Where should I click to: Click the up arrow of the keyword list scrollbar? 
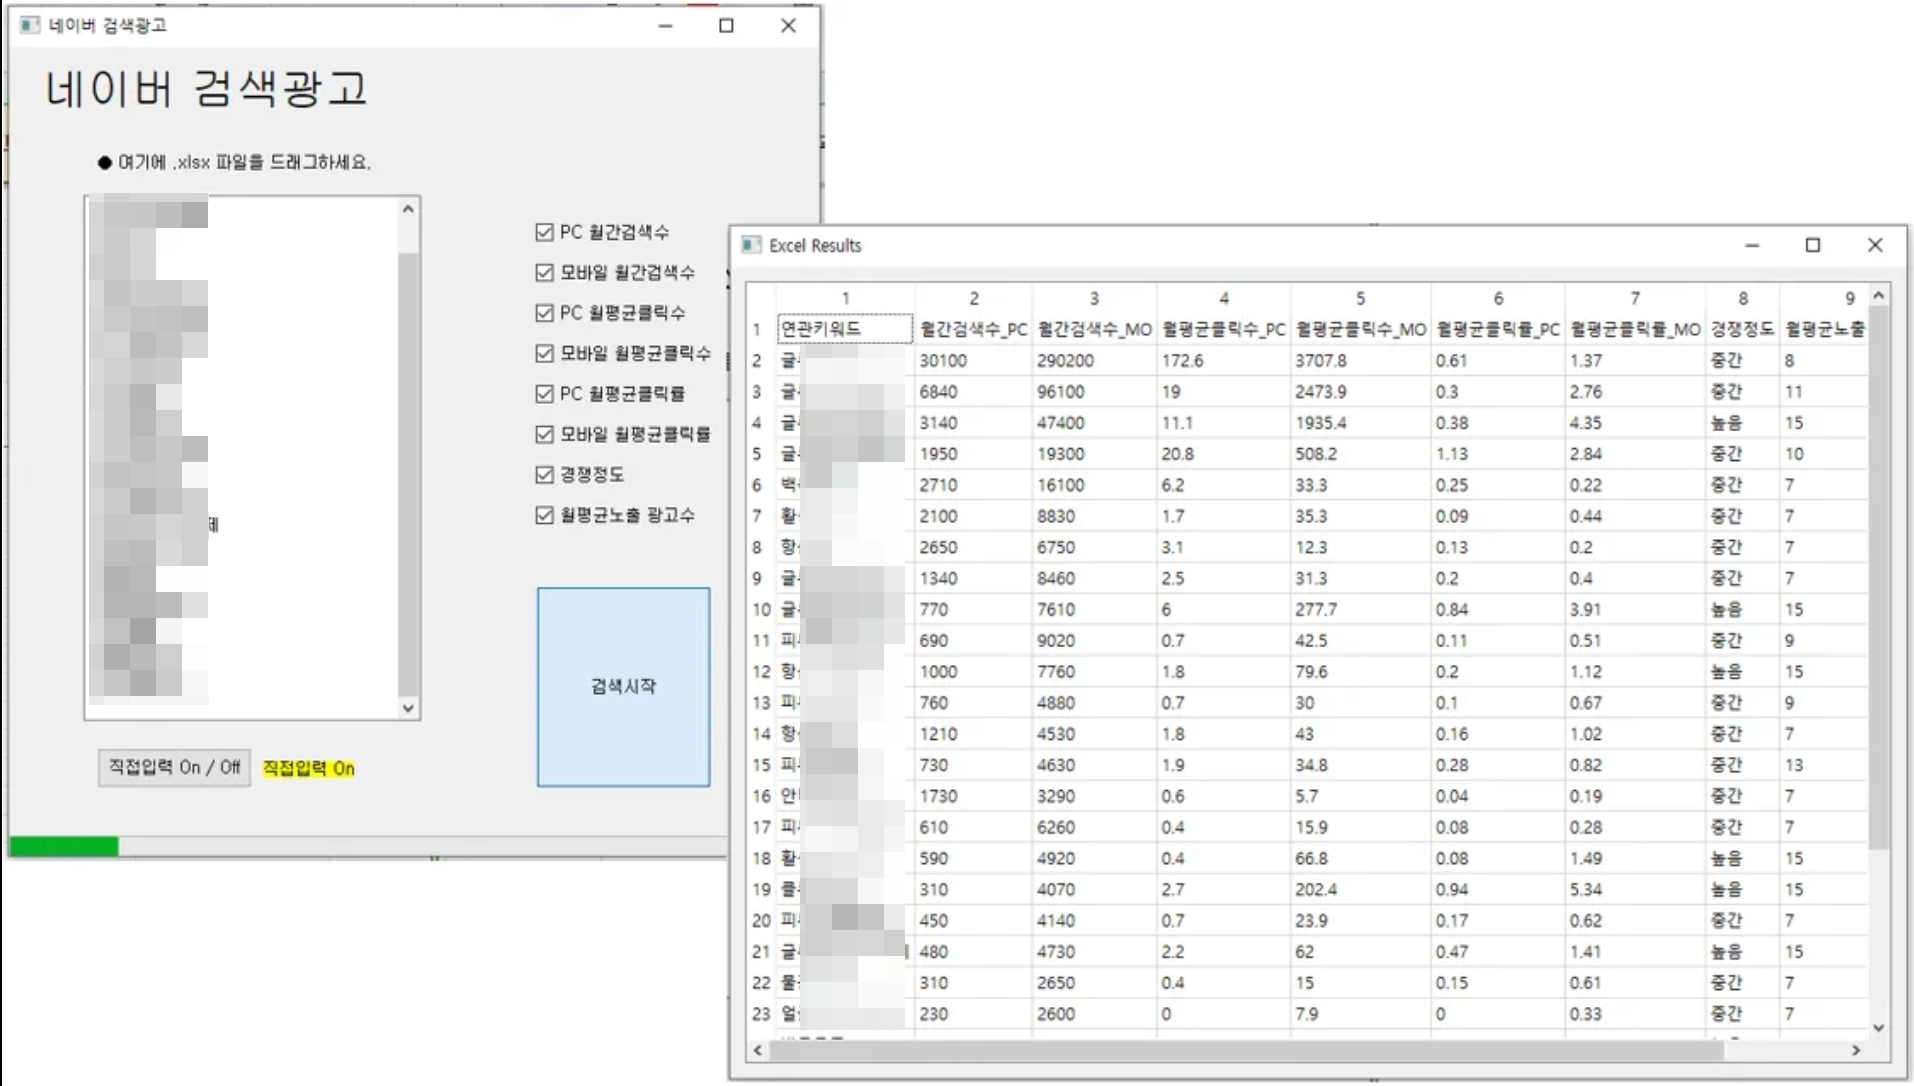click(x=408, y=209)
